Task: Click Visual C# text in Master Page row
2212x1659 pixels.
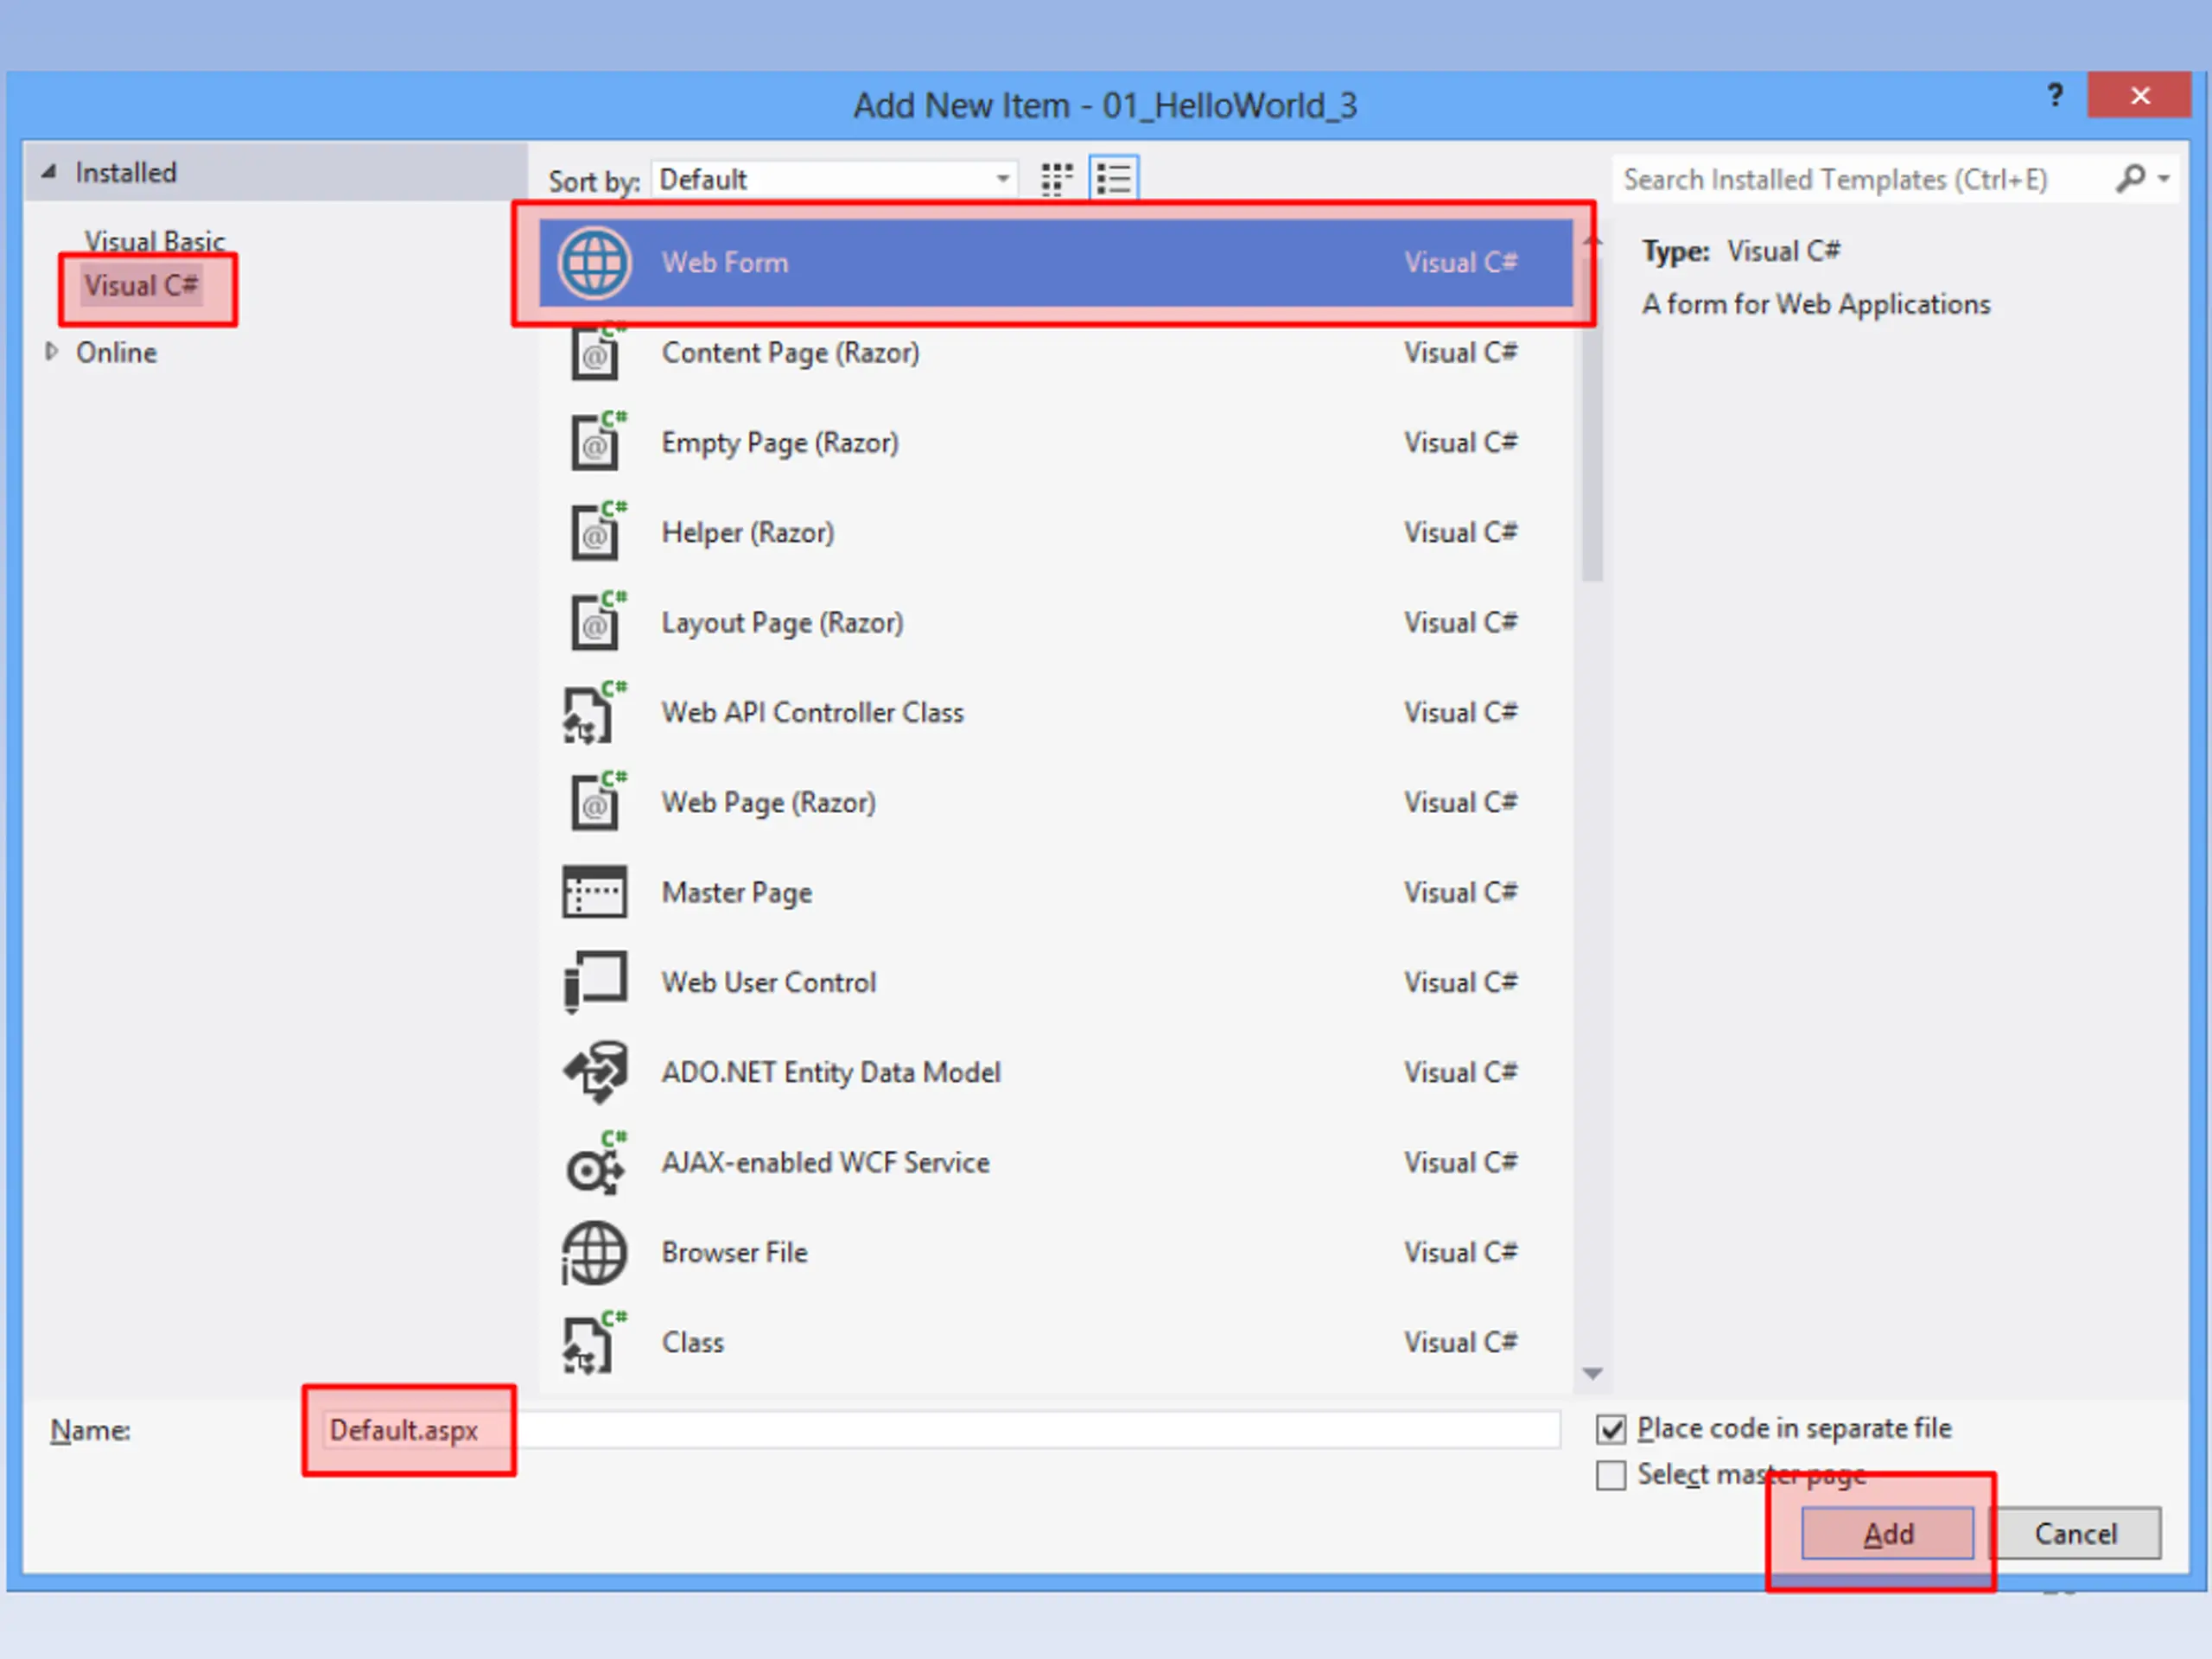Action: (x=1461, y=892)
